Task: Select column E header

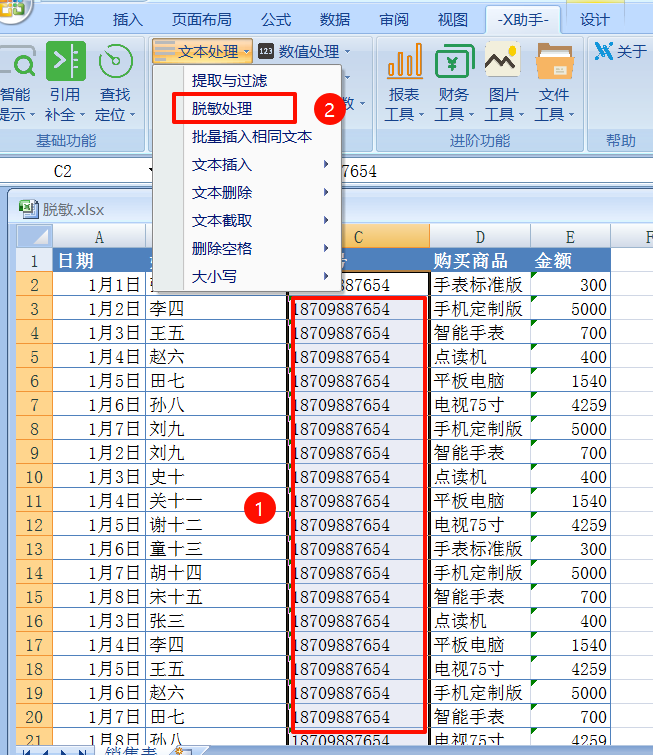Action: 570,236
